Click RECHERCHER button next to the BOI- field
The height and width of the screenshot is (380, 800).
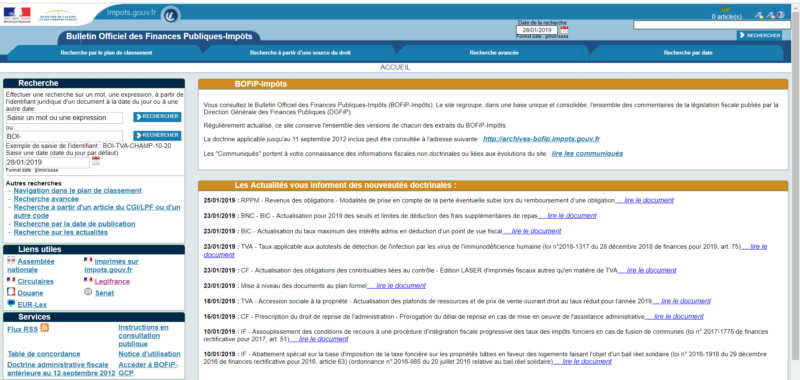click(x=157, y=135)
